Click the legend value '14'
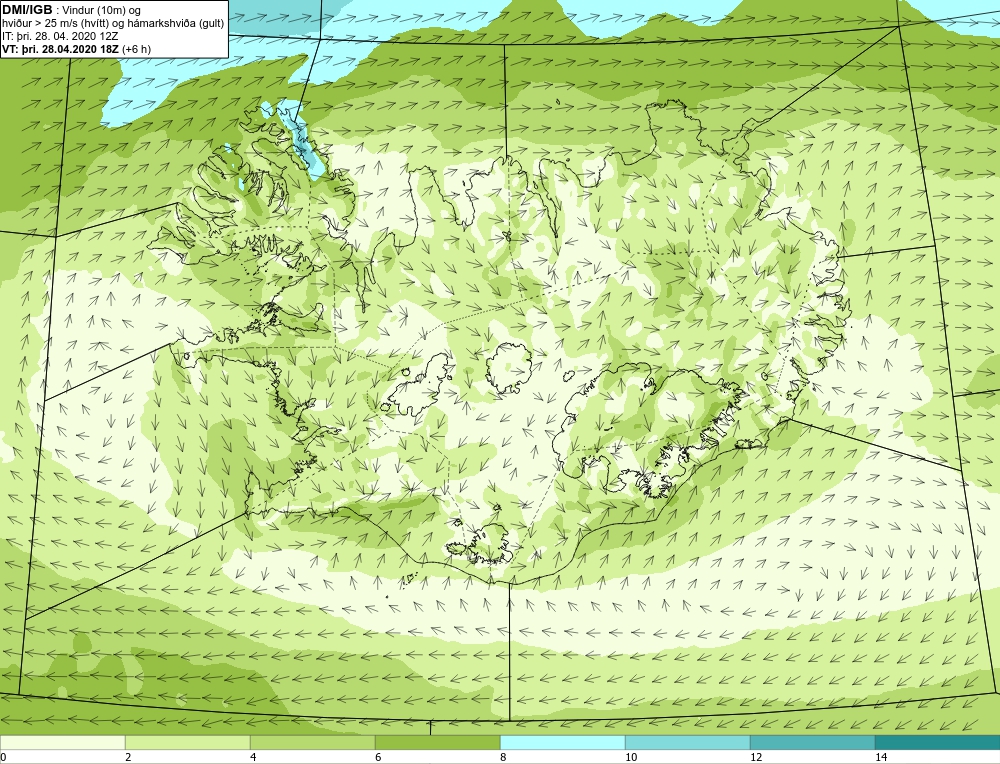Image resolution: width=1000 pixels, height=764 pixels. point(881,757)
